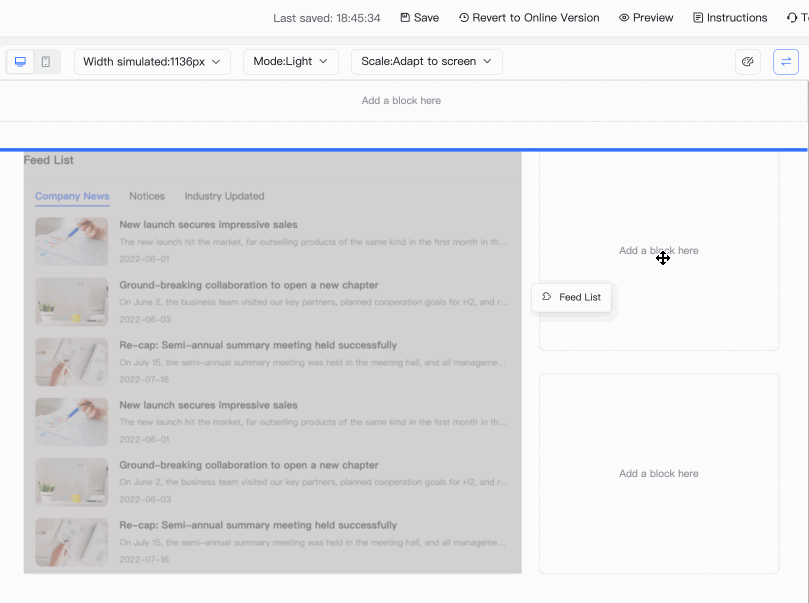Click the top Add a block here area
This screenshot has width=809, height=603.
click(401, 101)
